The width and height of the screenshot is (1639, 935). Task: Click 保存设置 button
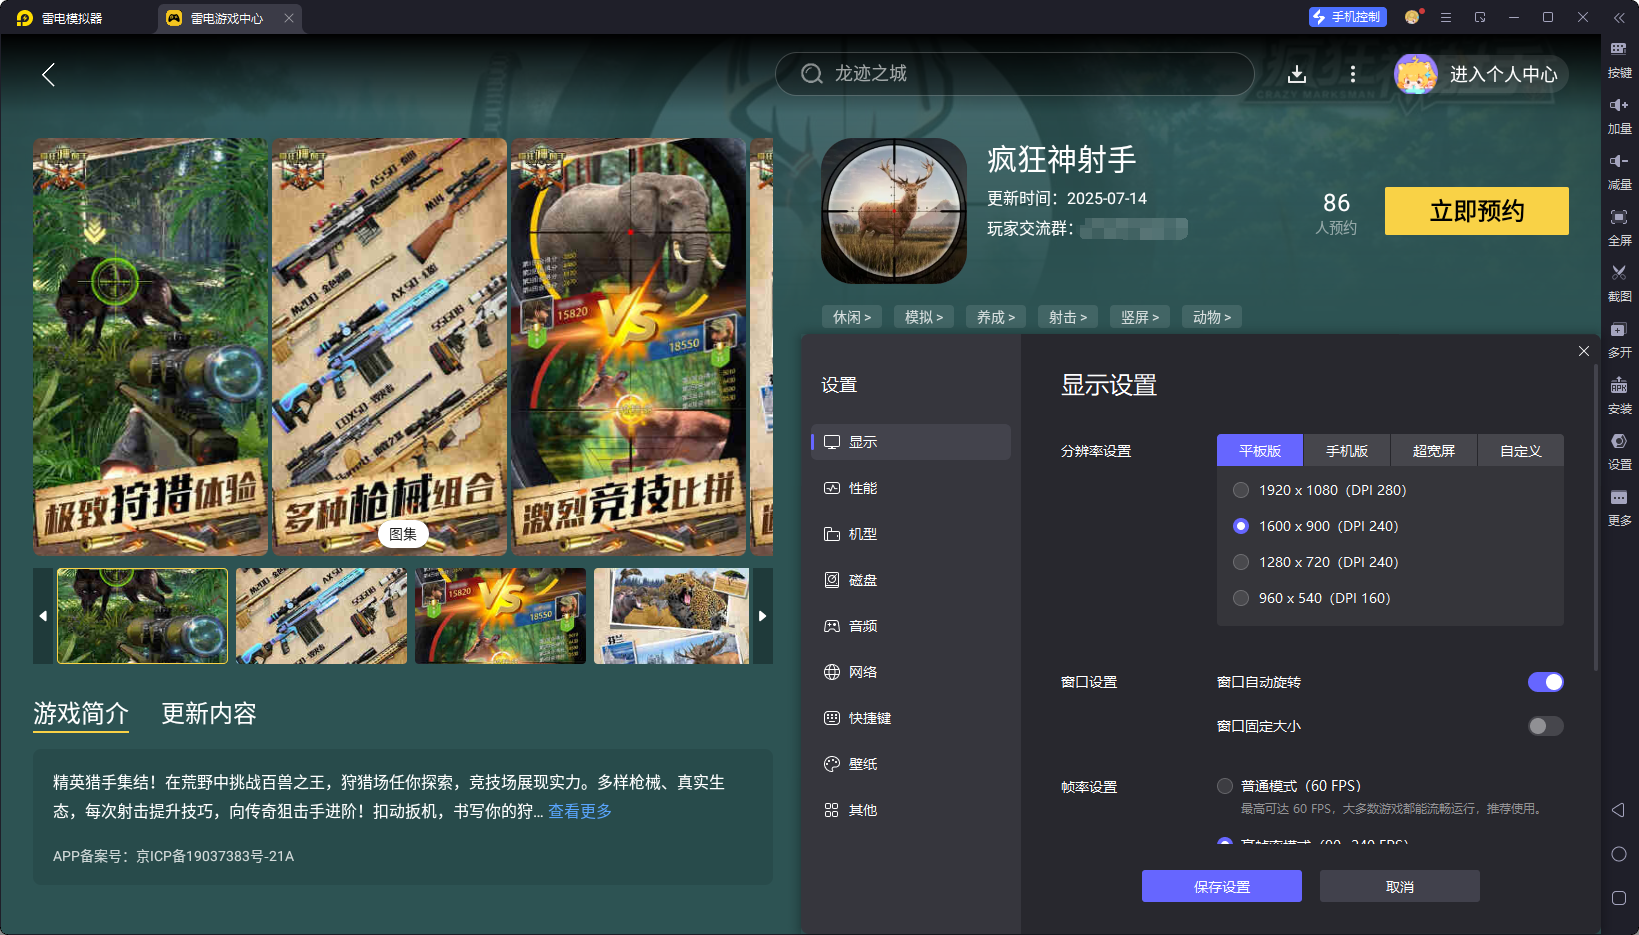tap(1222, 887)
